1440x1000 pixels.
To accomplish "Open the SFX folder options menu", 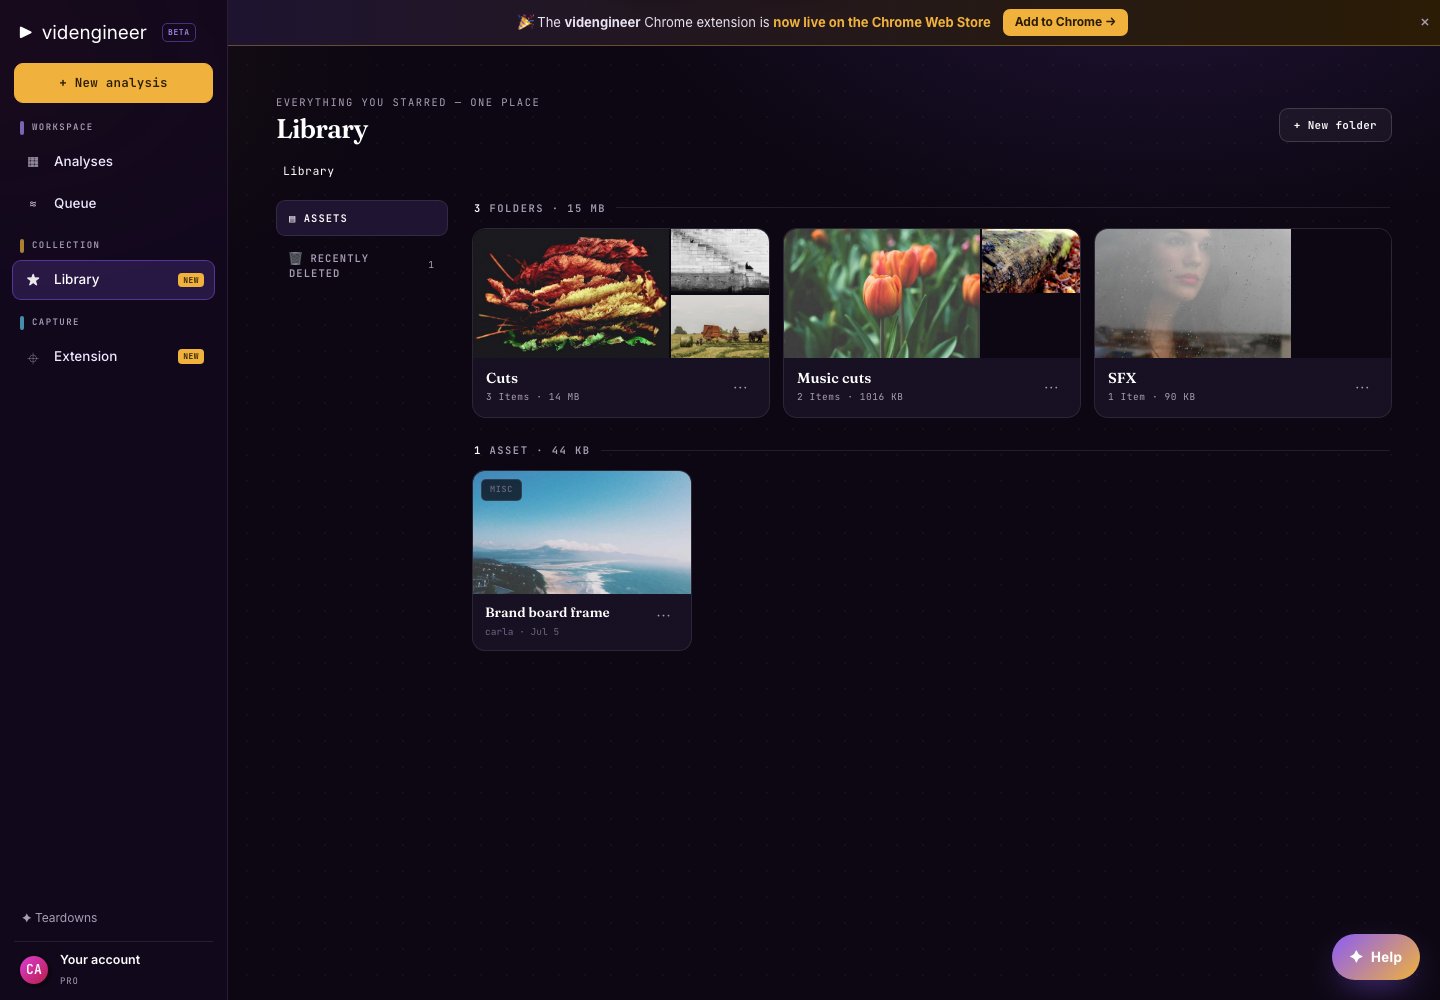I will click(x=1362, y=387).
